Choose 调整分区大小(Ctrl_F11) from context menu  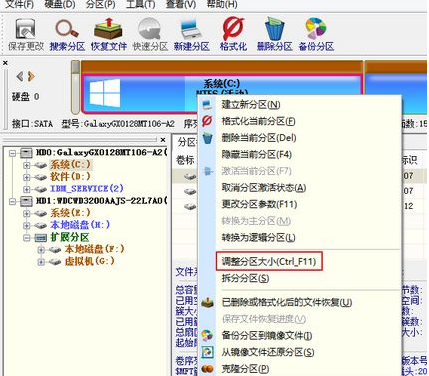(269, 261)
